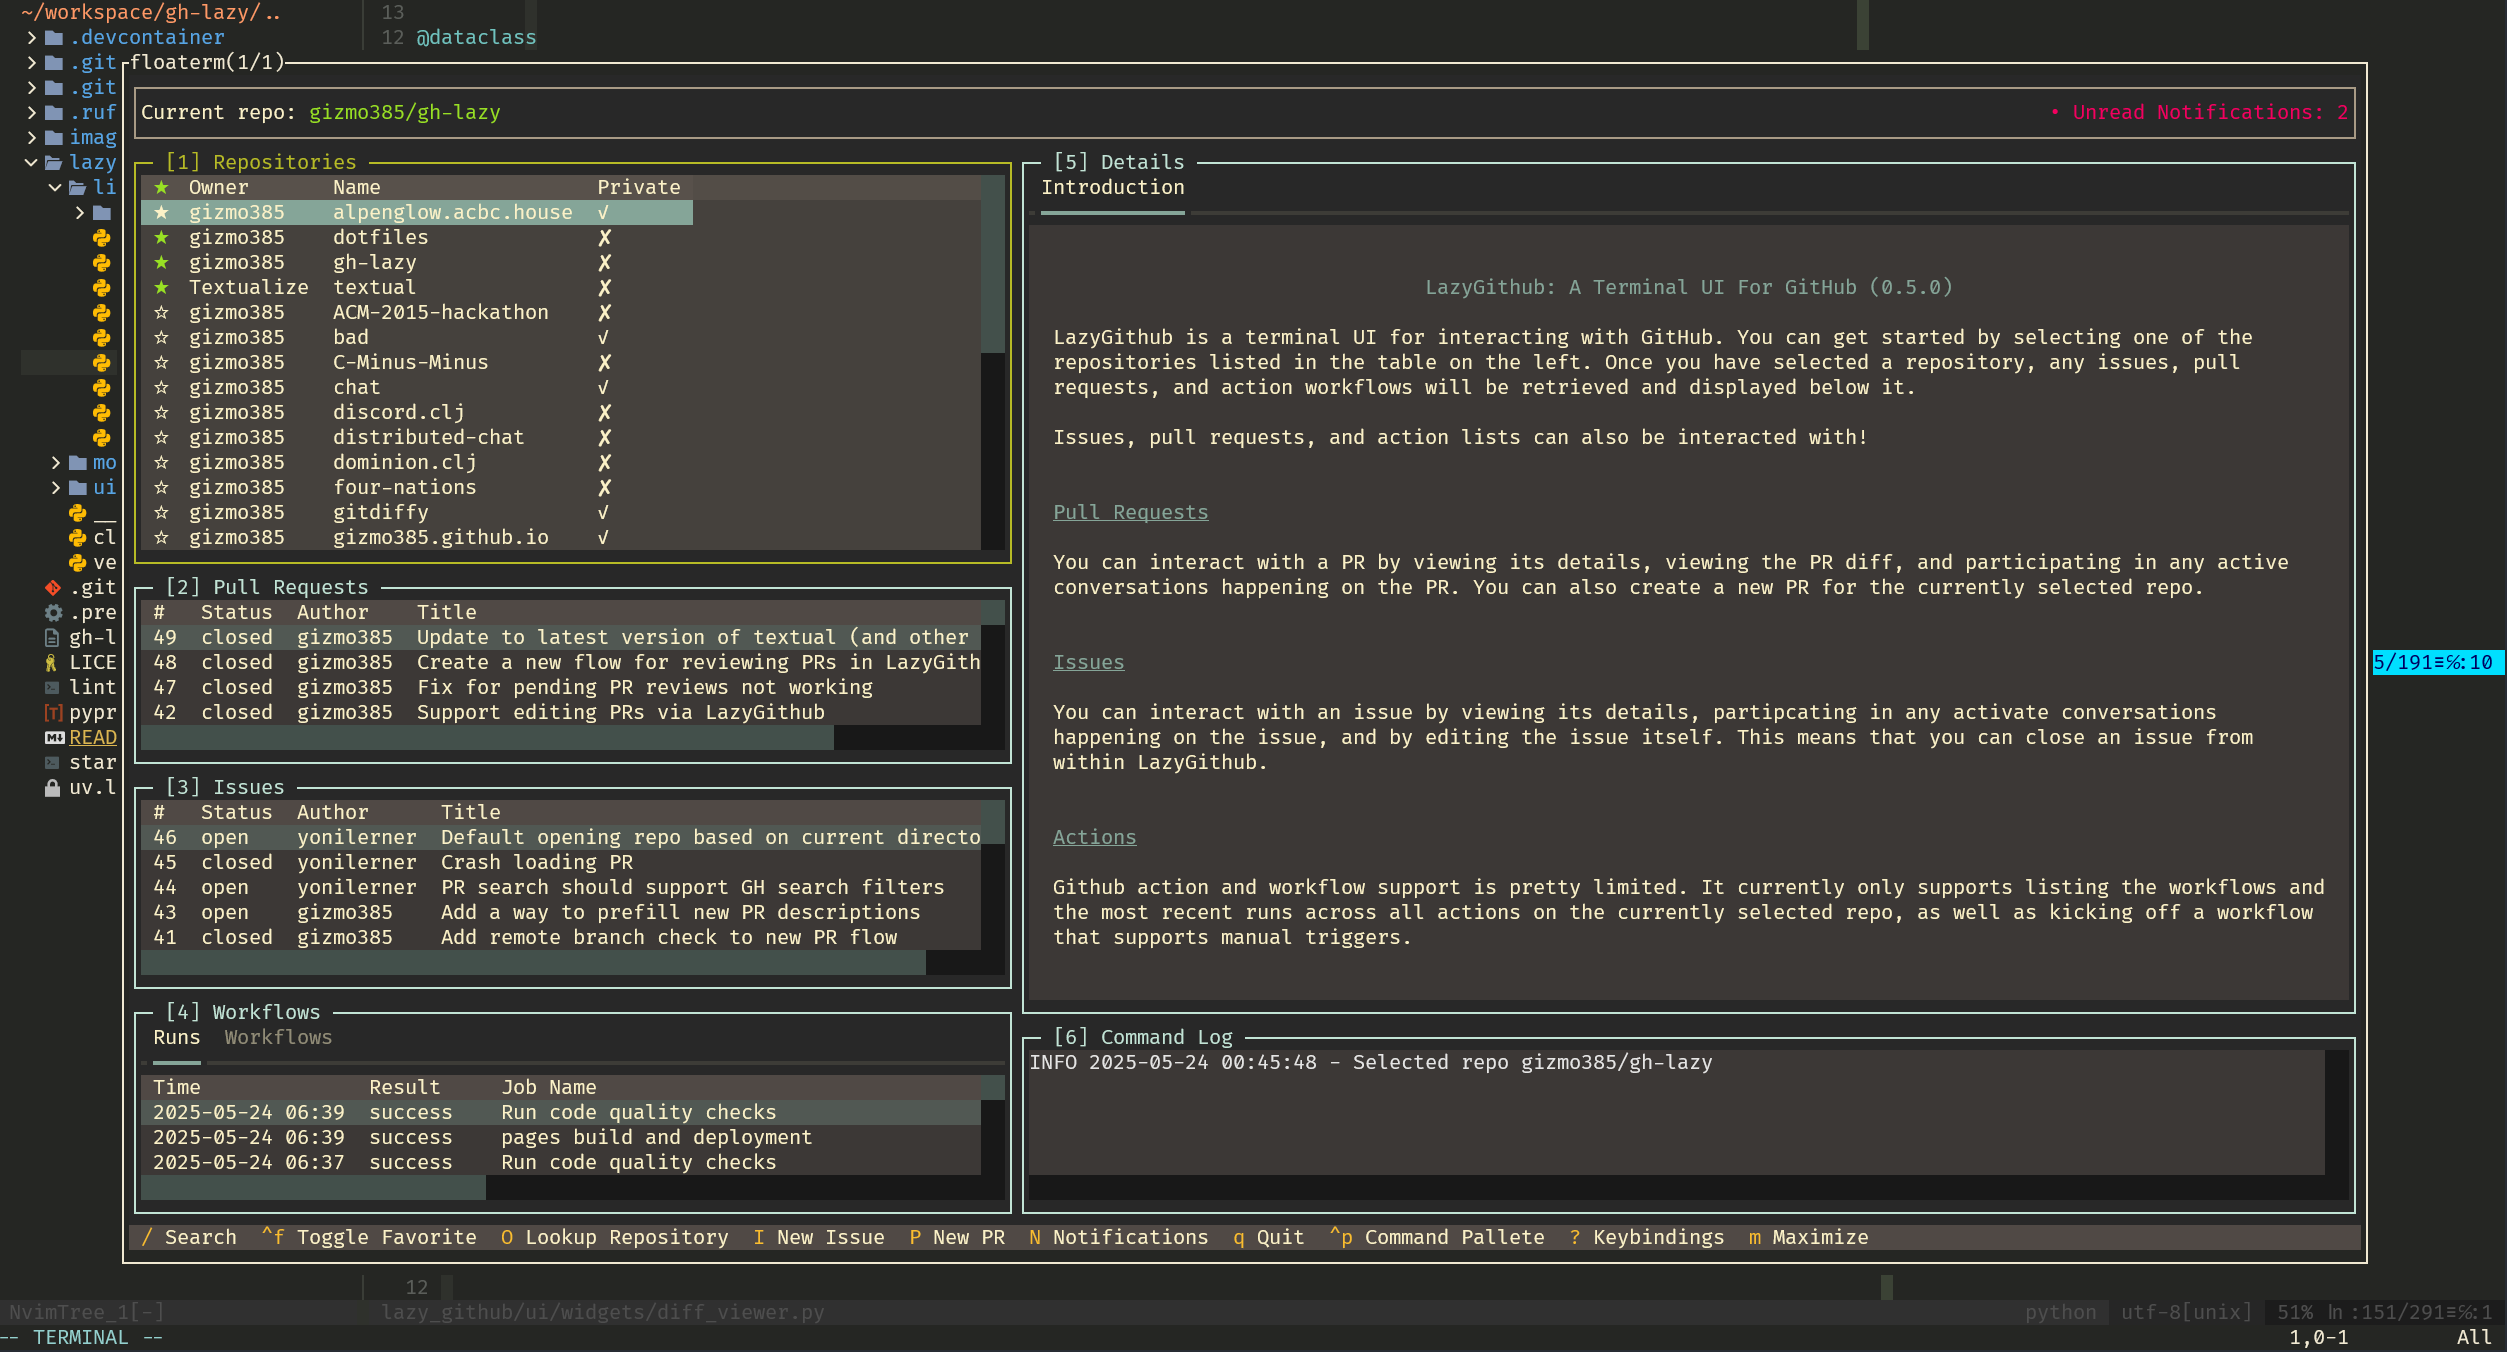This screenshot has height=1352, width=2507.
Task: Click the Actions link in the Details panel
Action: tap(1094, 836)
